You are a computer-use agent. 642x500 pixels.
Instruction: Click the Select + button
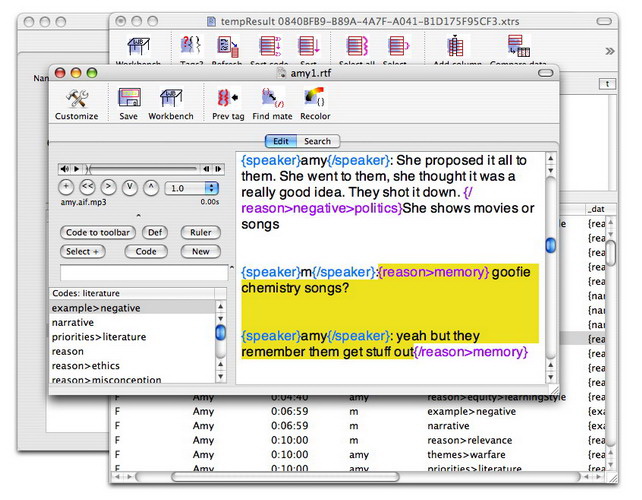point(84,252)
